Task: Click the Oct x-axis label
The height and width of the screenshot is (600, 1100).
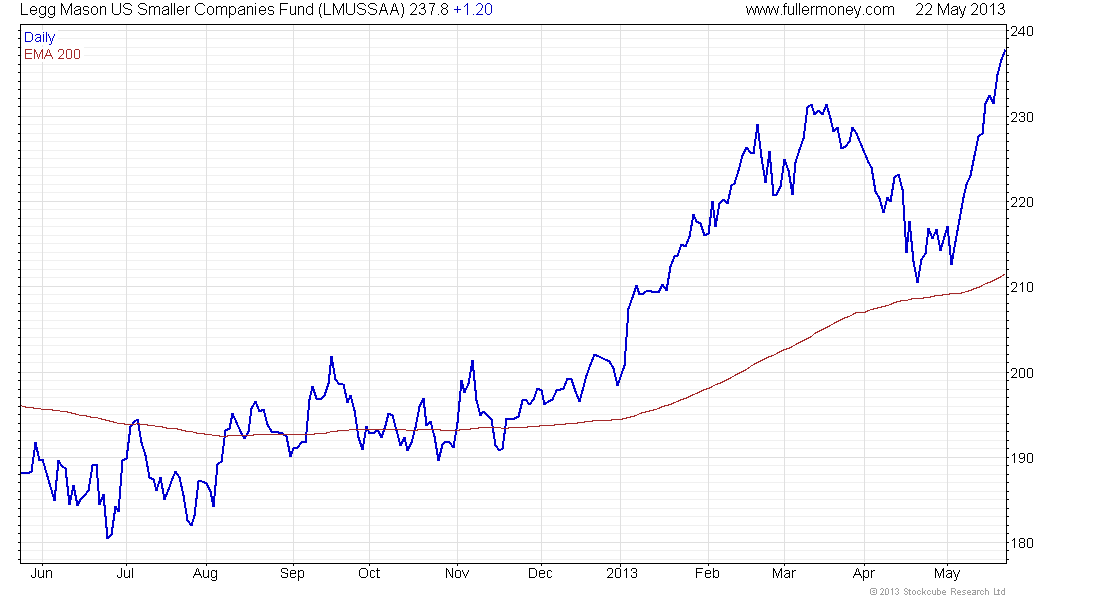Action: pos(369,573)
